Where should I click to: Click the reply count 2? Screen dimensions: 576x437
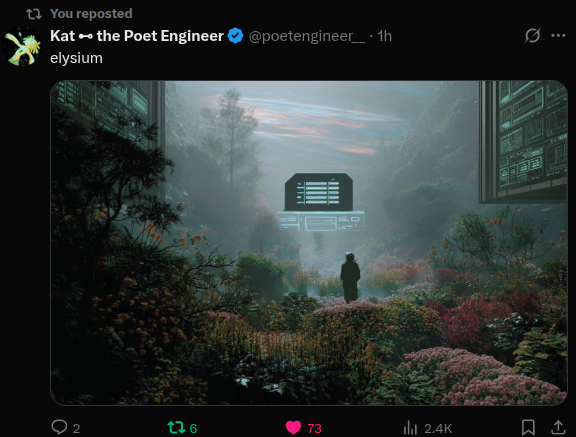click(x=76, y=428)
